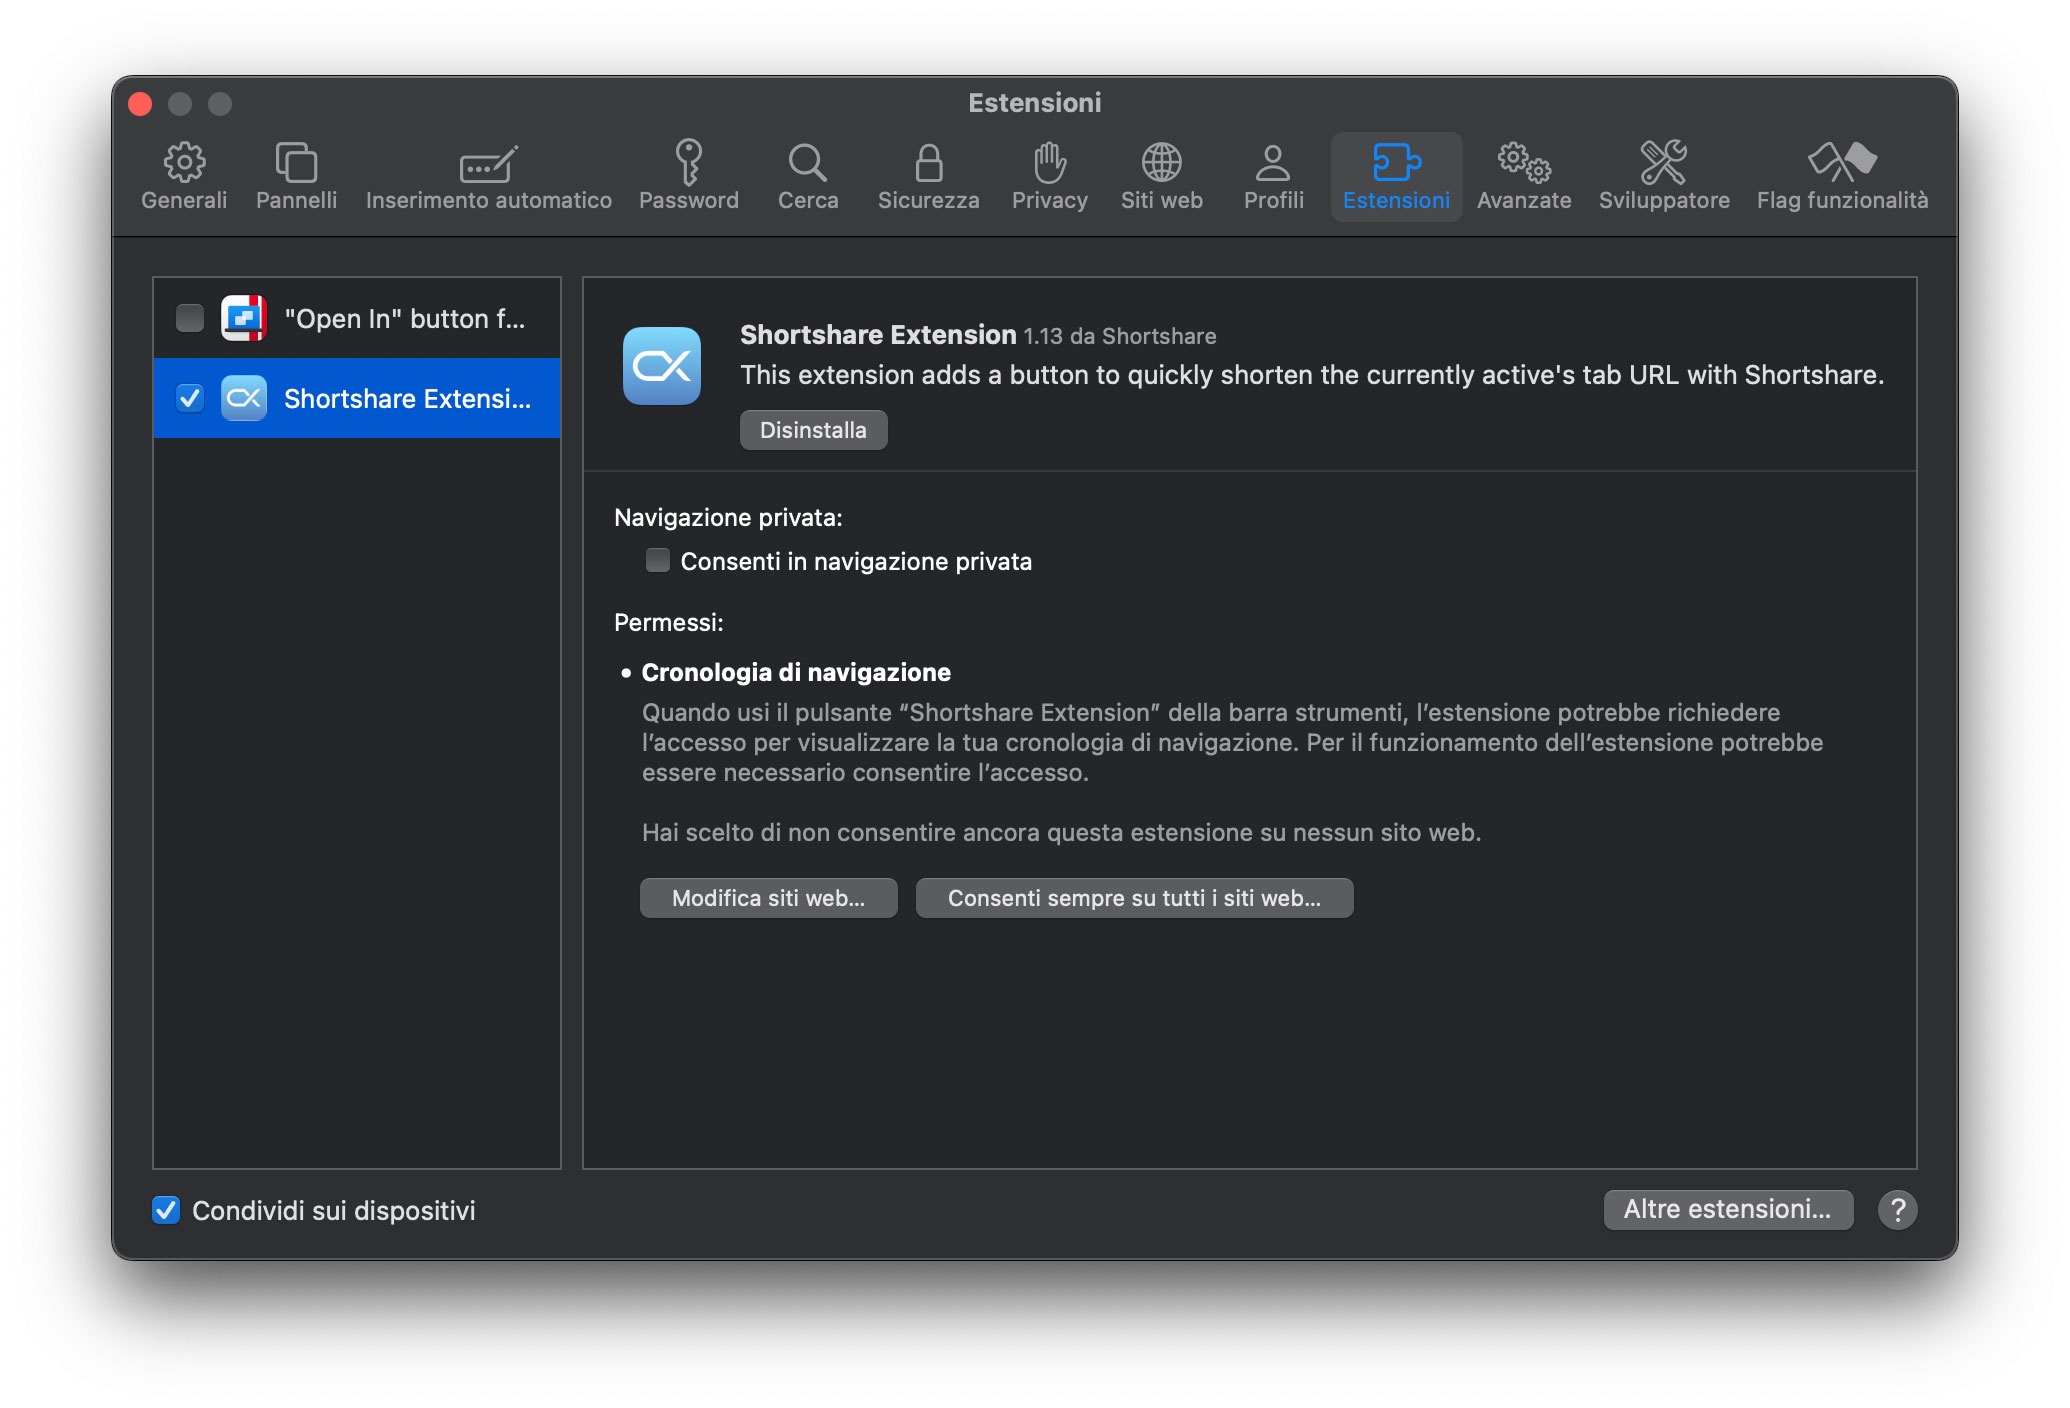This screenshot has height=1408, width=2070.
Task: Open the Inserimento automatico settings
Action: pyautogui.click(x=488, y=176)
